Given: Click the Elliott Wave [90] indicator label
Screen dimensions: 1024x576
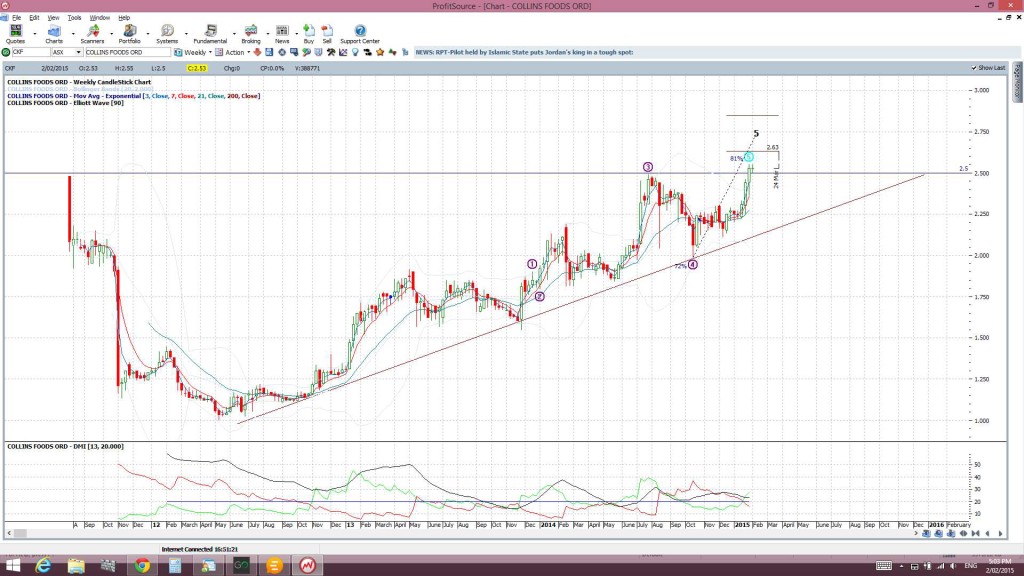Looking at the screenshot, I should (x=65, y=103).
